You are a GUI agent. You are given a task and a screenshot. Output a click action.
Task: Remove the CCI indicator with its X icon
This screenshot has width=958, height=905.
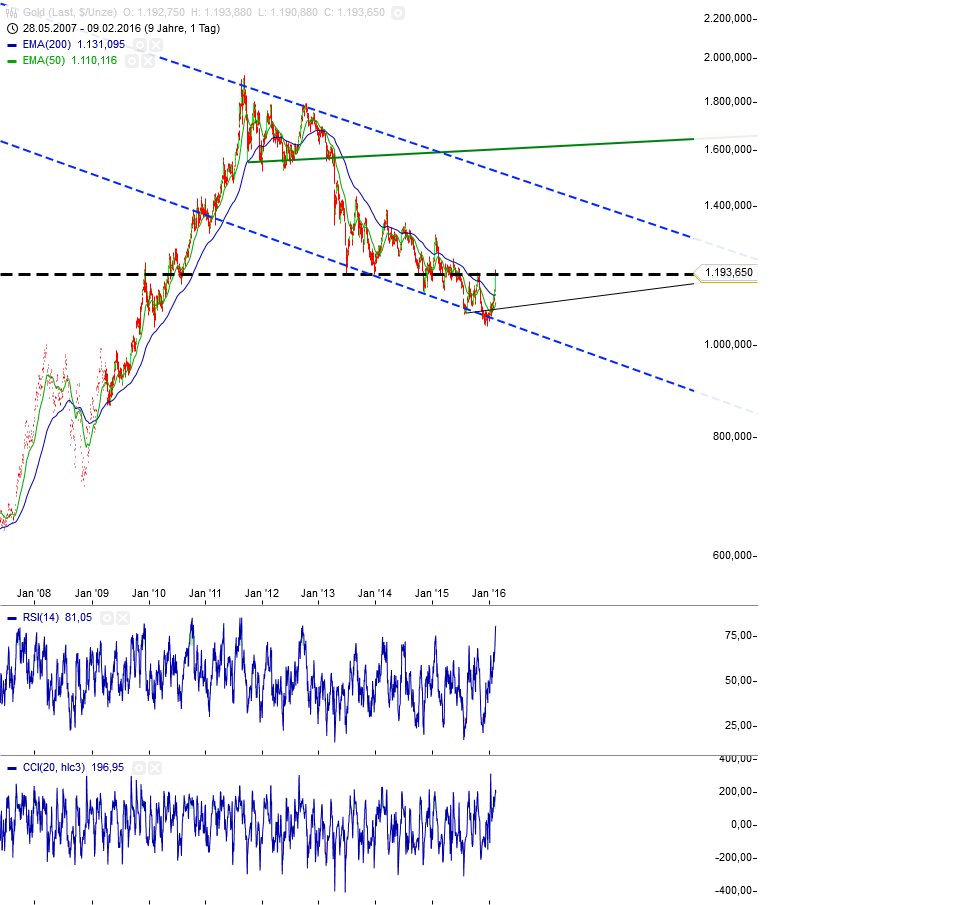pos(155,768)
